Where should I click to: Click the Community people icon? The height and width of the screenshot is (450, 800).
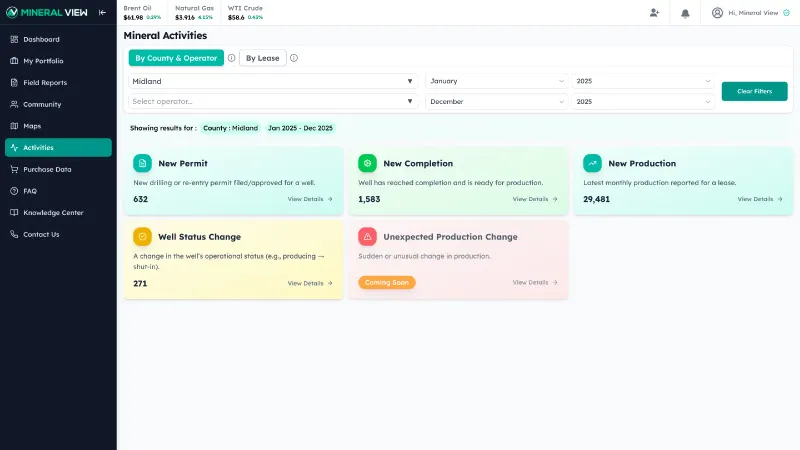[x=14, y=104]
